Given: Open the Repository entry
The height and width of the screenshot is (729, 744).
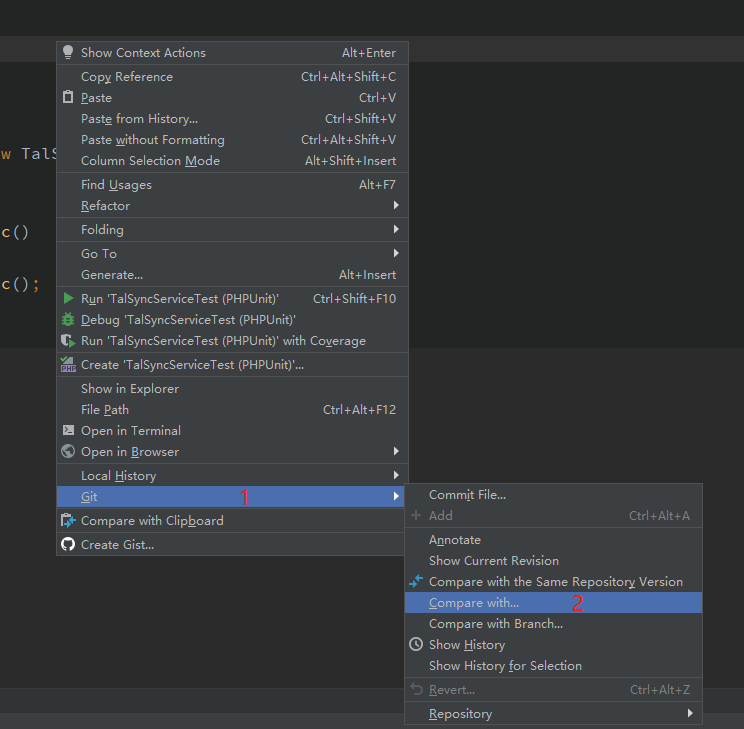Looking at the screenshot, I should [553, 713].
